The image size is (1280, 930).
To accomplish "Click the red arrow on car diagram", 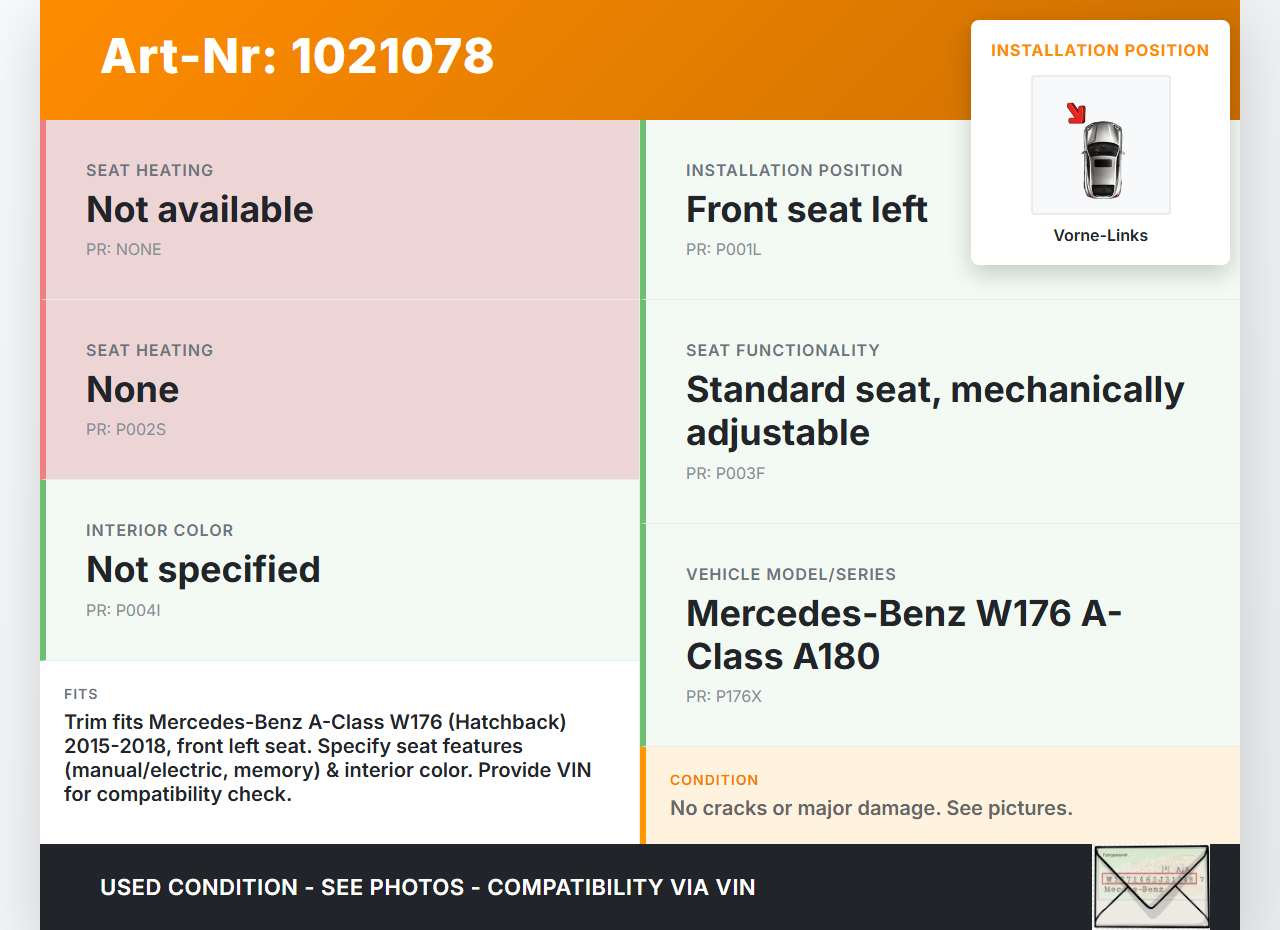I will point(1076,113).
